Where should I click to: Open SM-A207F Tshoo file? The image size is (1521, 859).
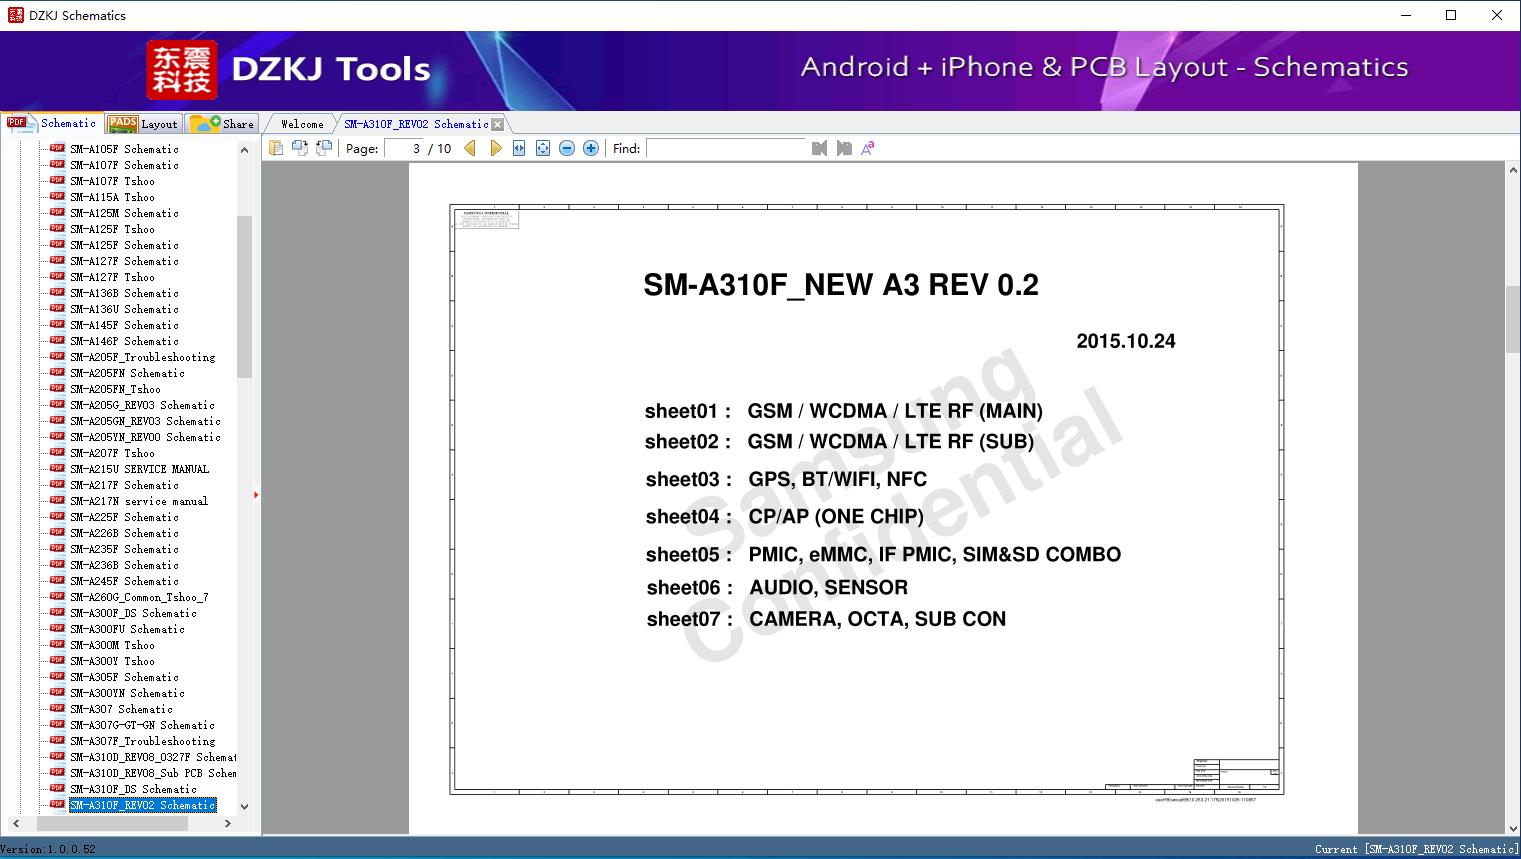[x=112, y=453]
